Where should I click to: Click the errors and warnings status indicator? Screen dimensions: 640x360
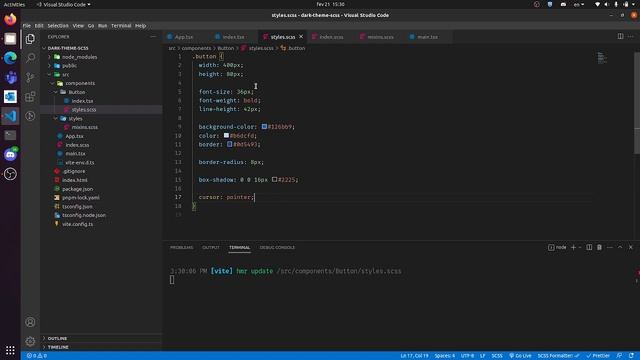(x=37, y=356)
